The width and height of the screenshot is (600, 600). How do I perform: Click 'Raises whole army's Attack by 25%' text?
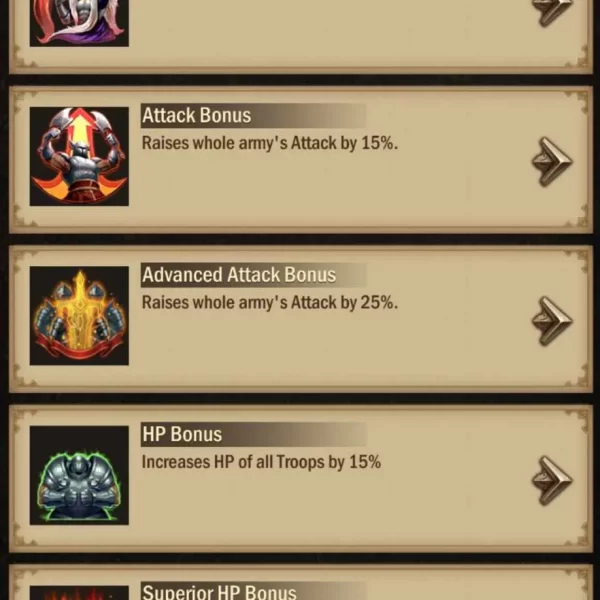point(270,303)
